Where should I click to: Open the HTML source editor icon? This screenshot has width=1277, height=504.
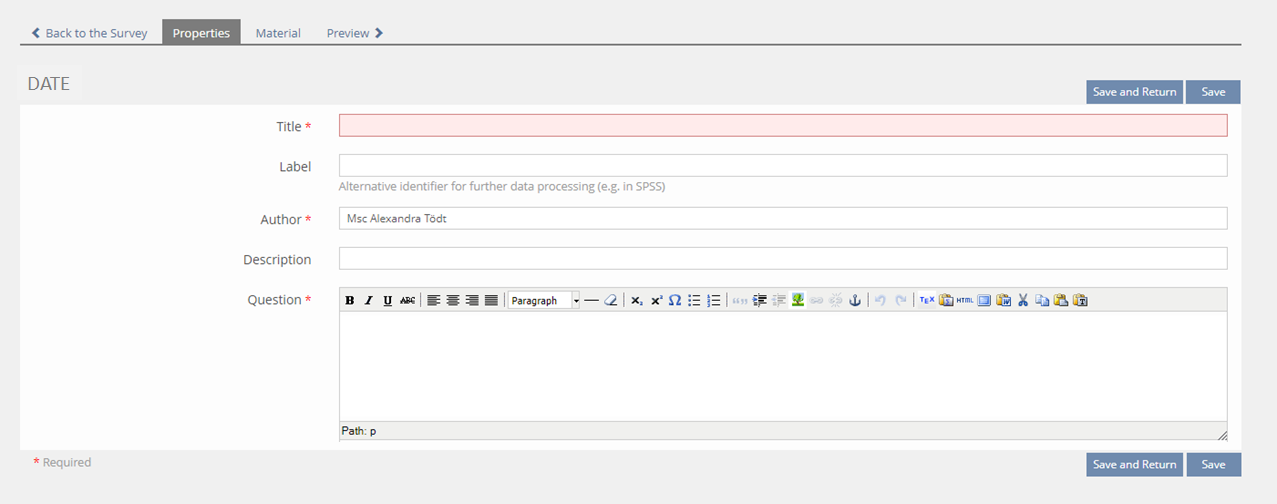(x=965, y=300)
